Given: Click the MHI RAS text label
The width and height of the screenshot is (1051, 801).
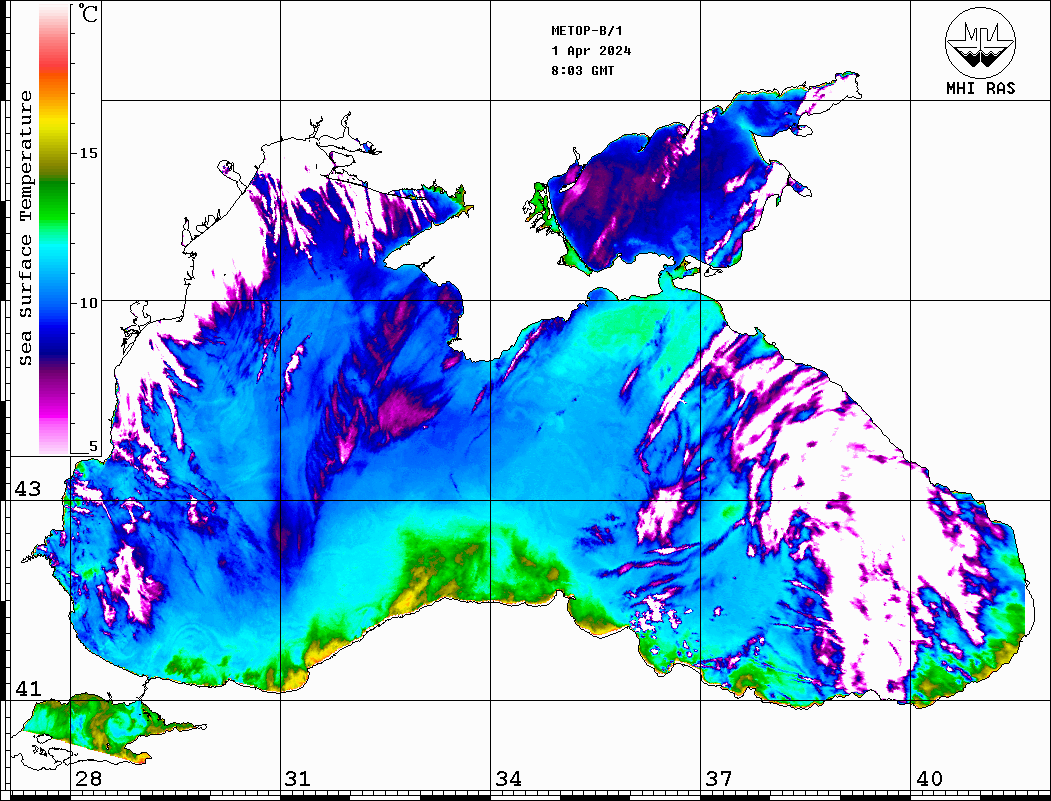Looking at the screenshot, I should [980, 88].
